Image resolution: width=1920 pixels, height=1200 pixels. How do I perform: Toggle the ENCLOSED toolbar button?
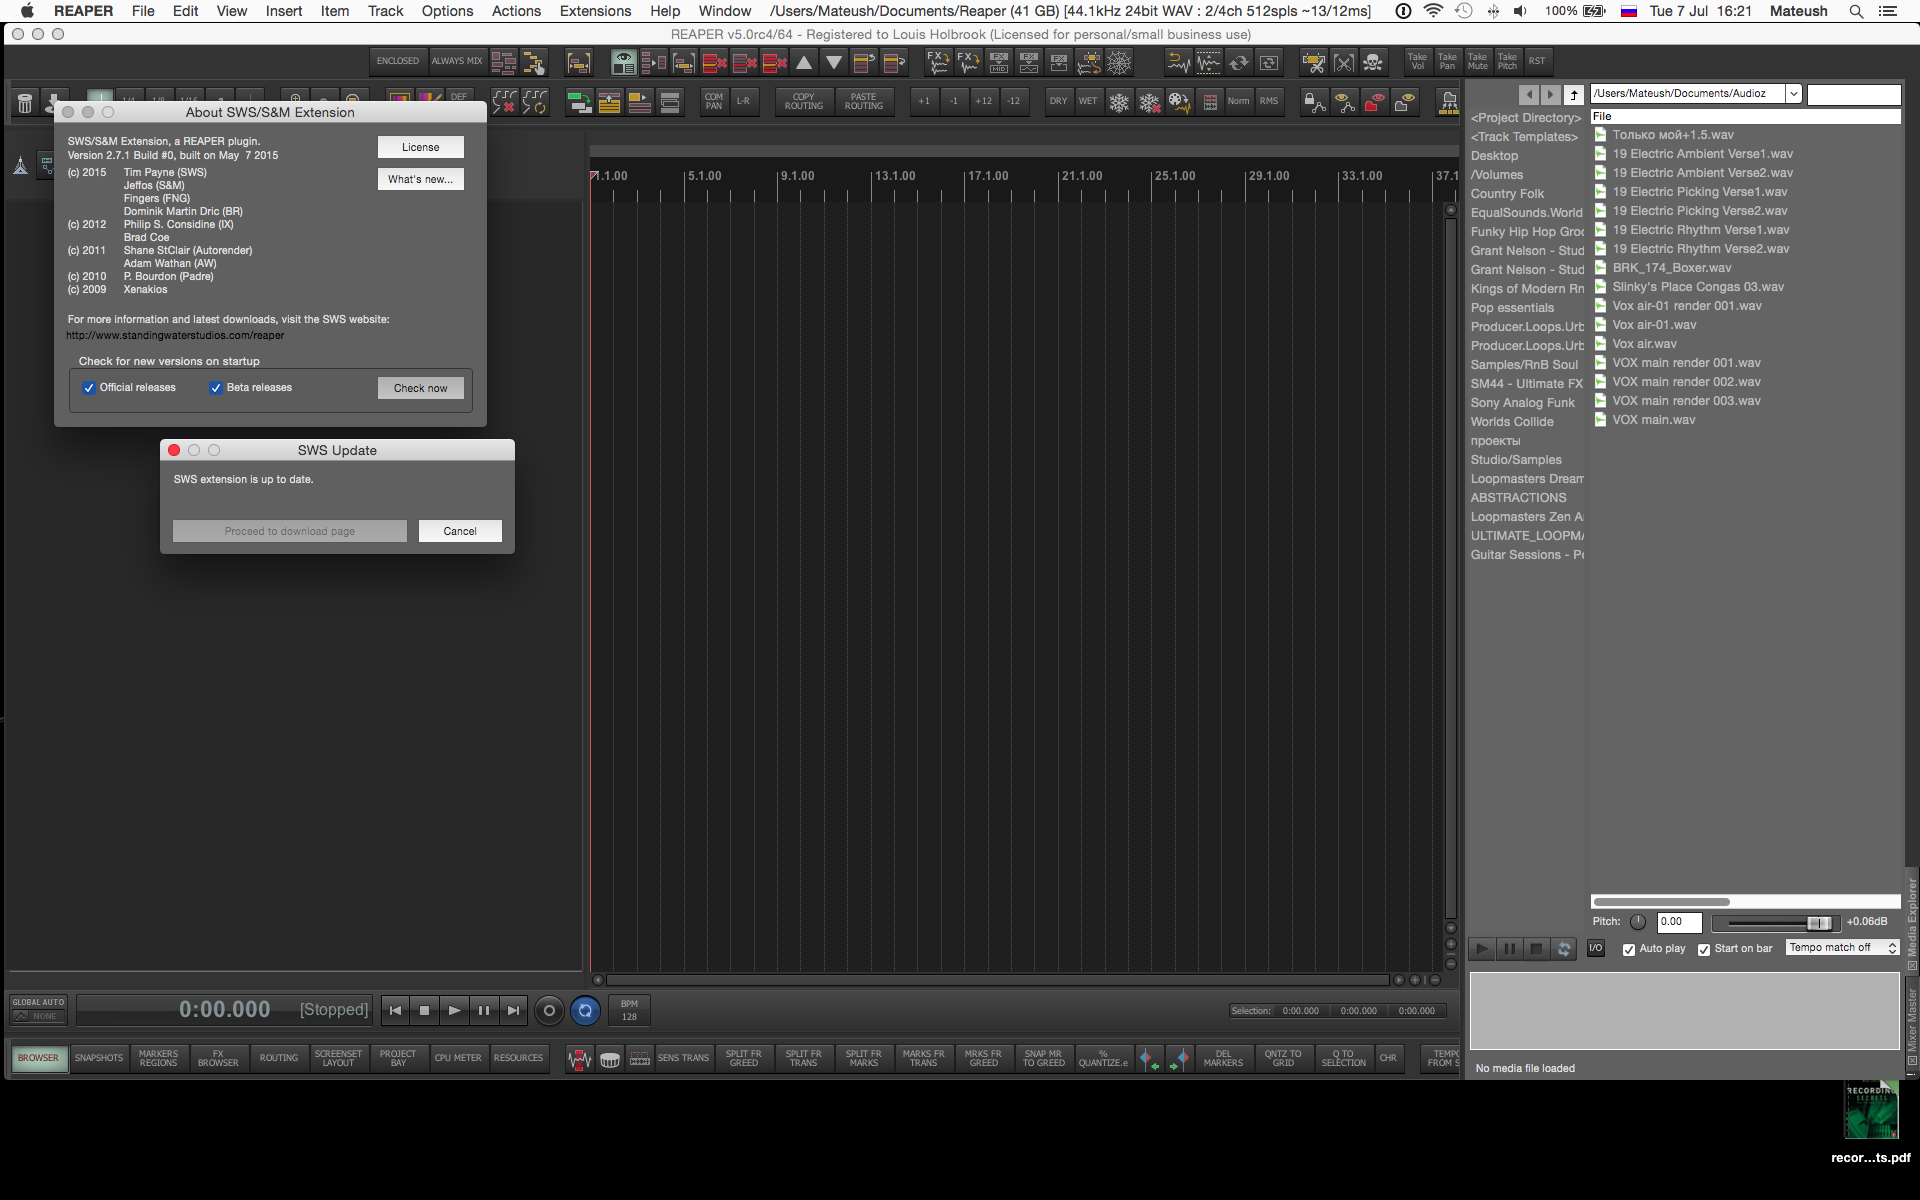[398, 61]
